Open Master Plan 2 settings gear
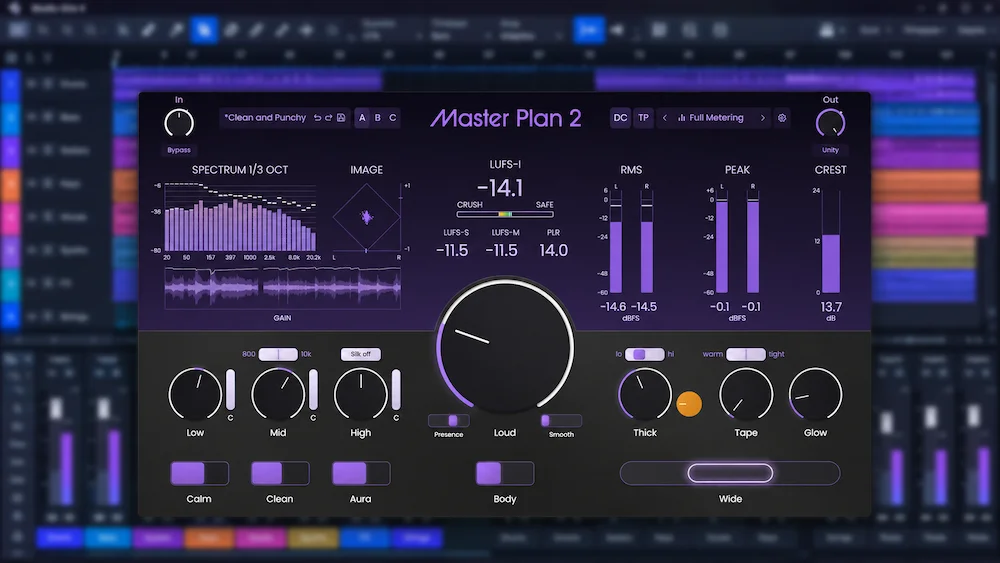The height and width of the screenshot is (563, 1000). (x=782, y=118)
